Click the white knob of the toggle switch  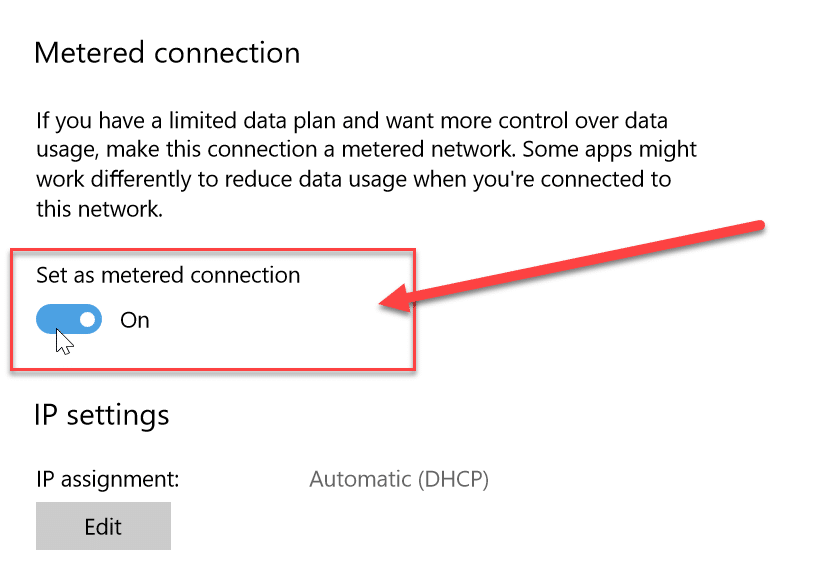pos(88,320)
